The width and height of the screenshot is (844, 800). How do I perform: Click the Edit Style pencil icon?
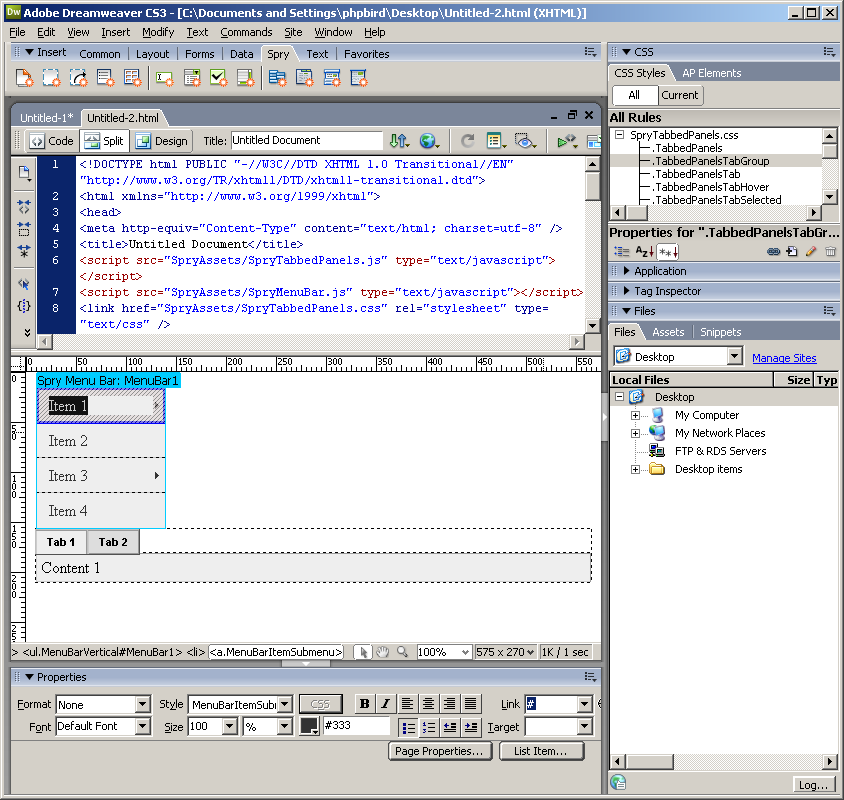pos(811,251)
